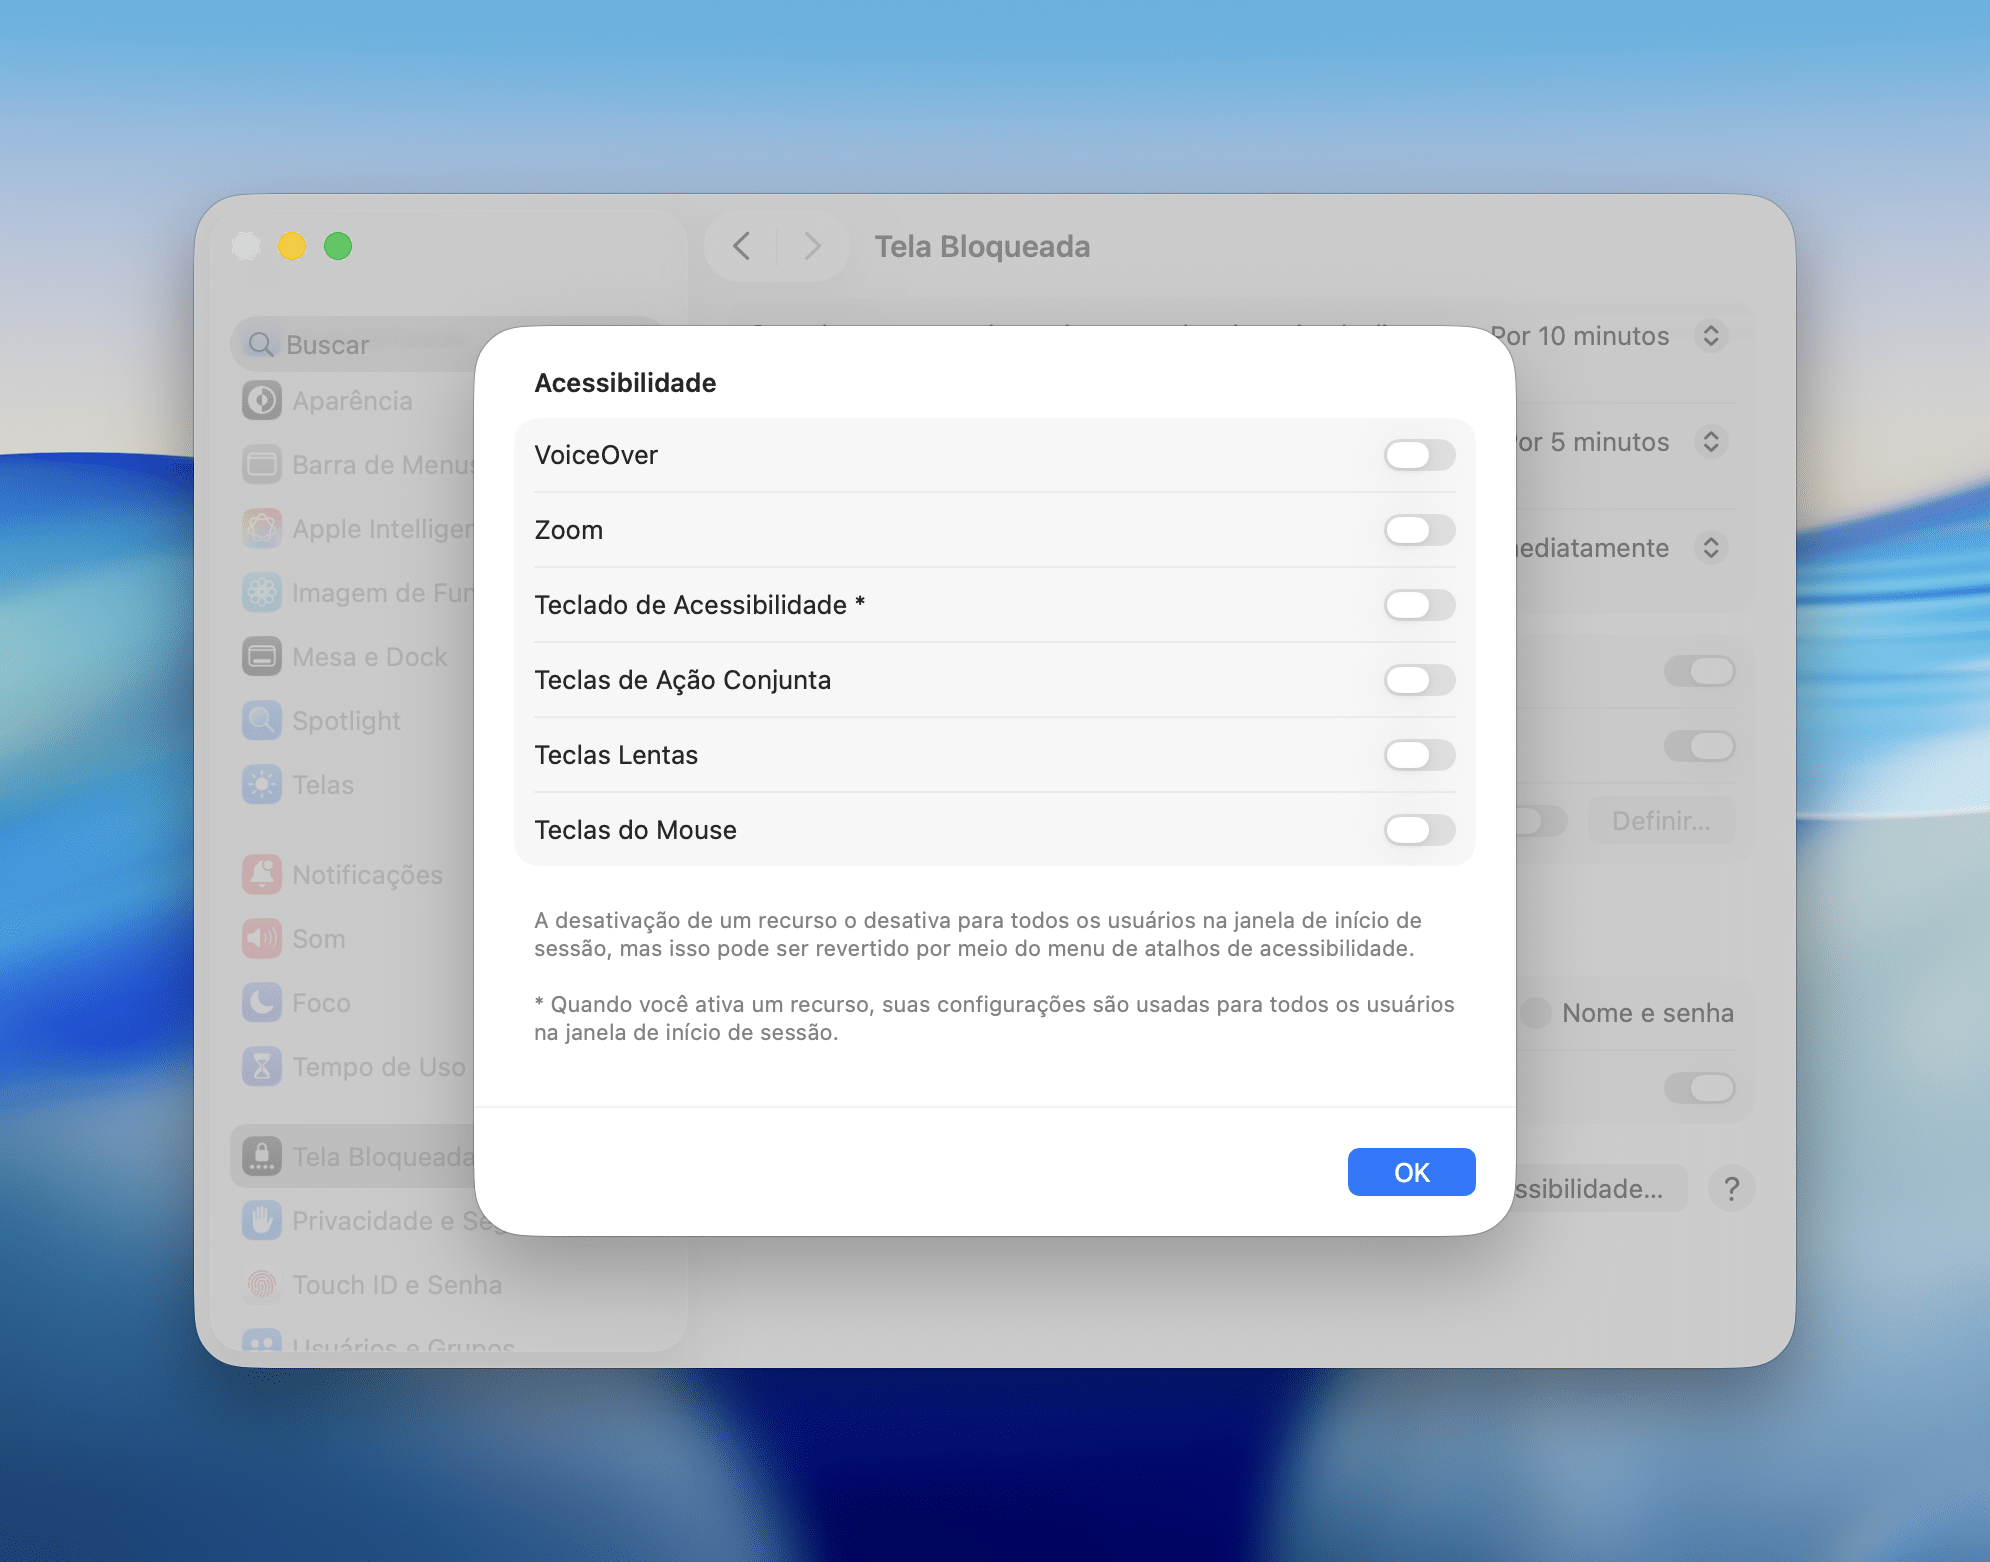1990x1562 pixels.
Task: Open Touch ID e Senha settings icon
Action: [261, 1284]
